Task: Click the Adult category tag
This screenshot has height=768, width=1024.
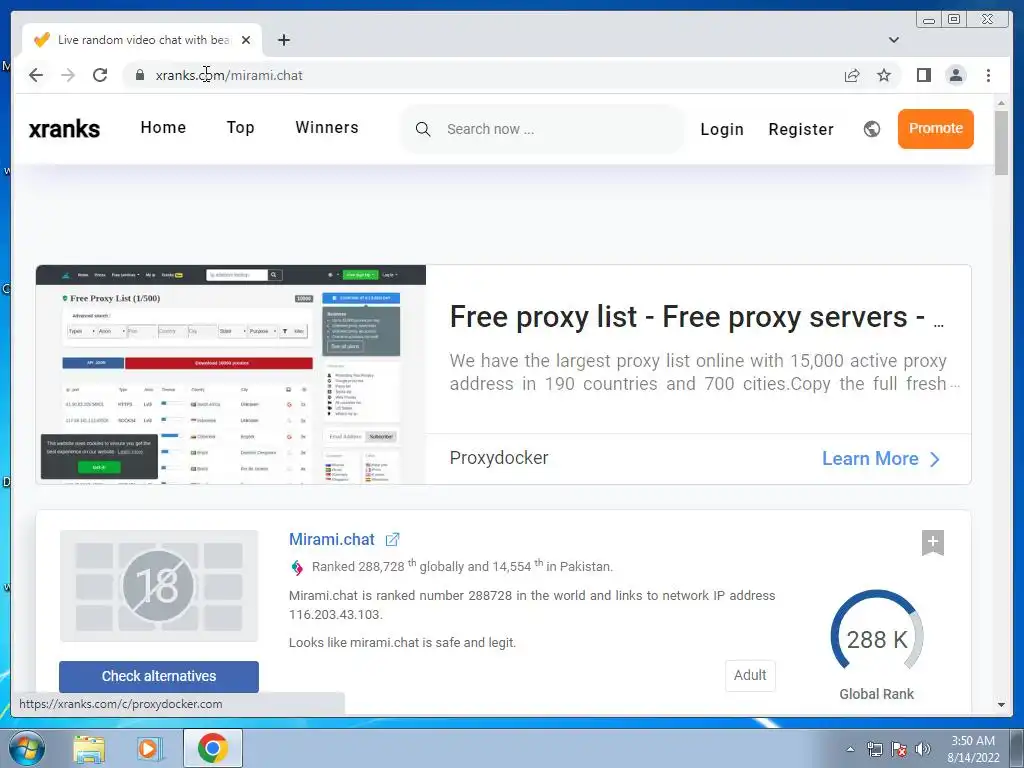Action: 750,675
